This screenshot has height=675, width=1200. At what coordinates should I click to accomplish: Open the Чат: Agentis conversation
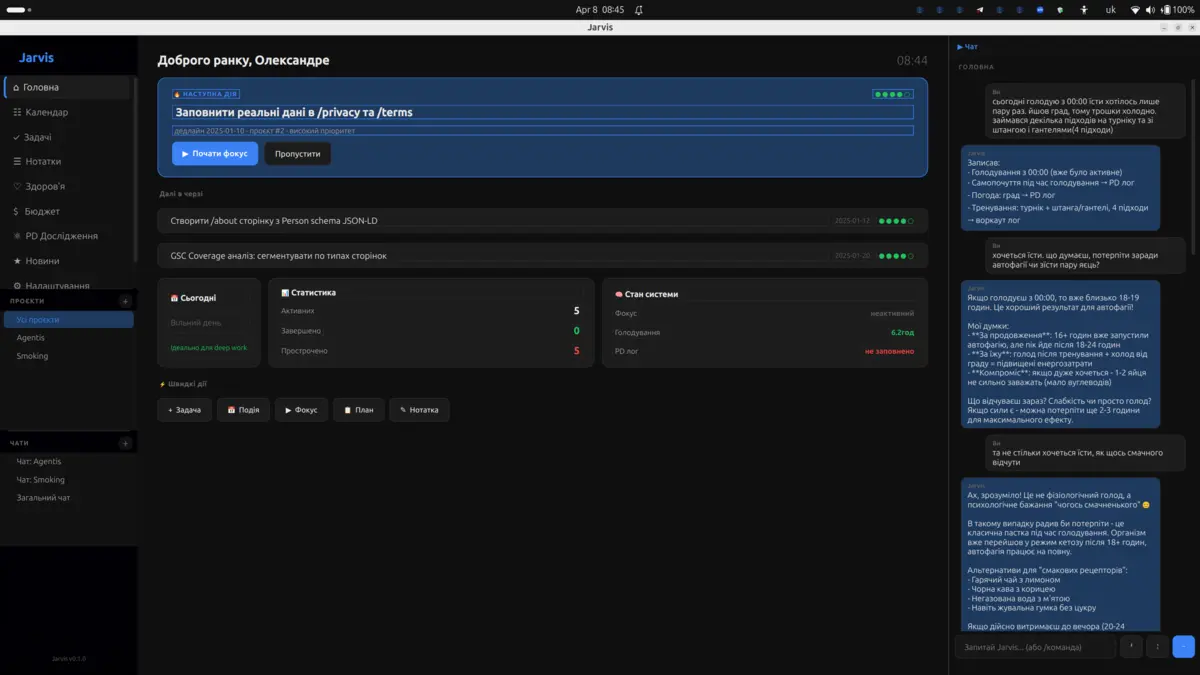coord(39,462)
